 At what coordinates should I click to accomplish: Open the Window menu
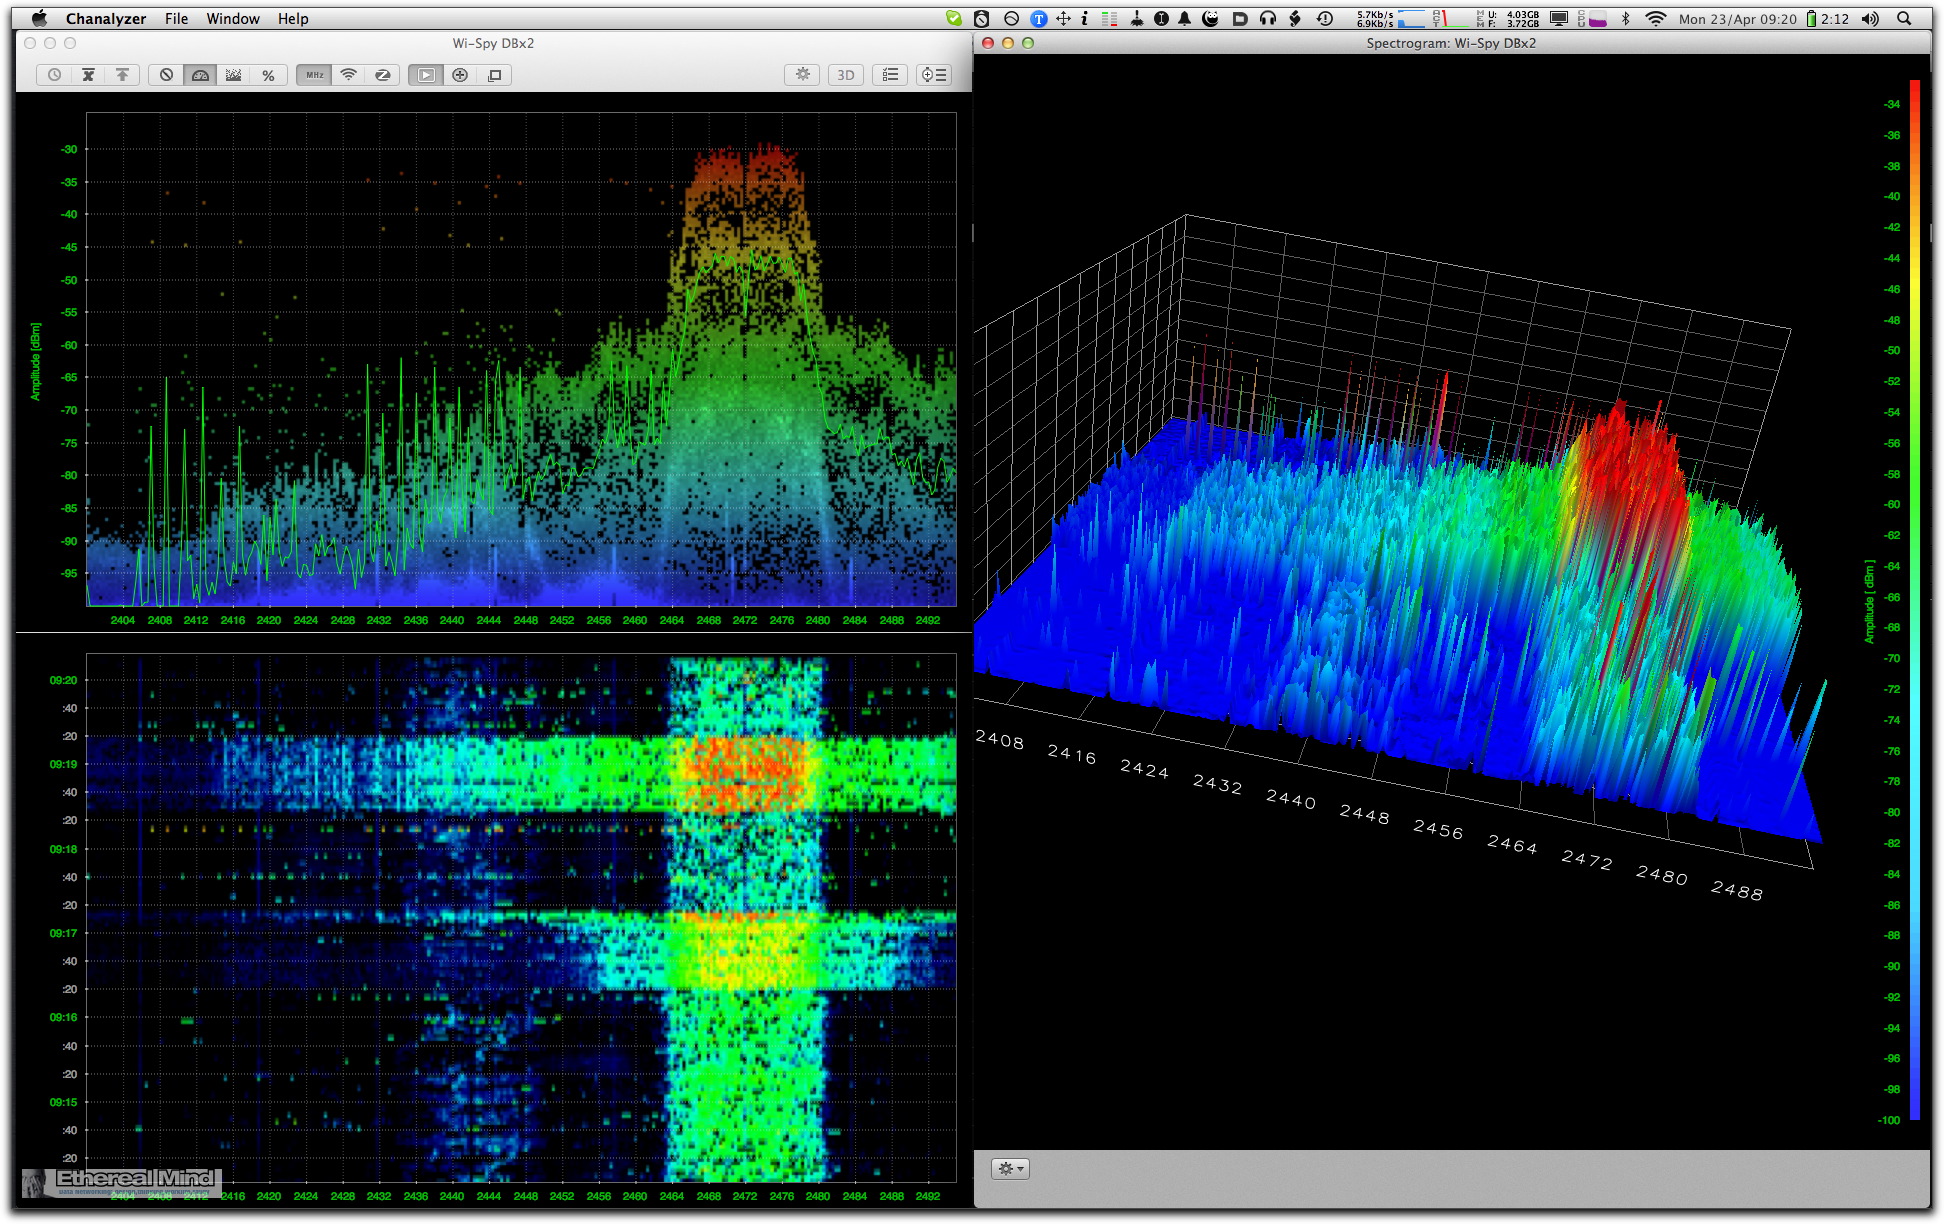click(x=233, y=18)
